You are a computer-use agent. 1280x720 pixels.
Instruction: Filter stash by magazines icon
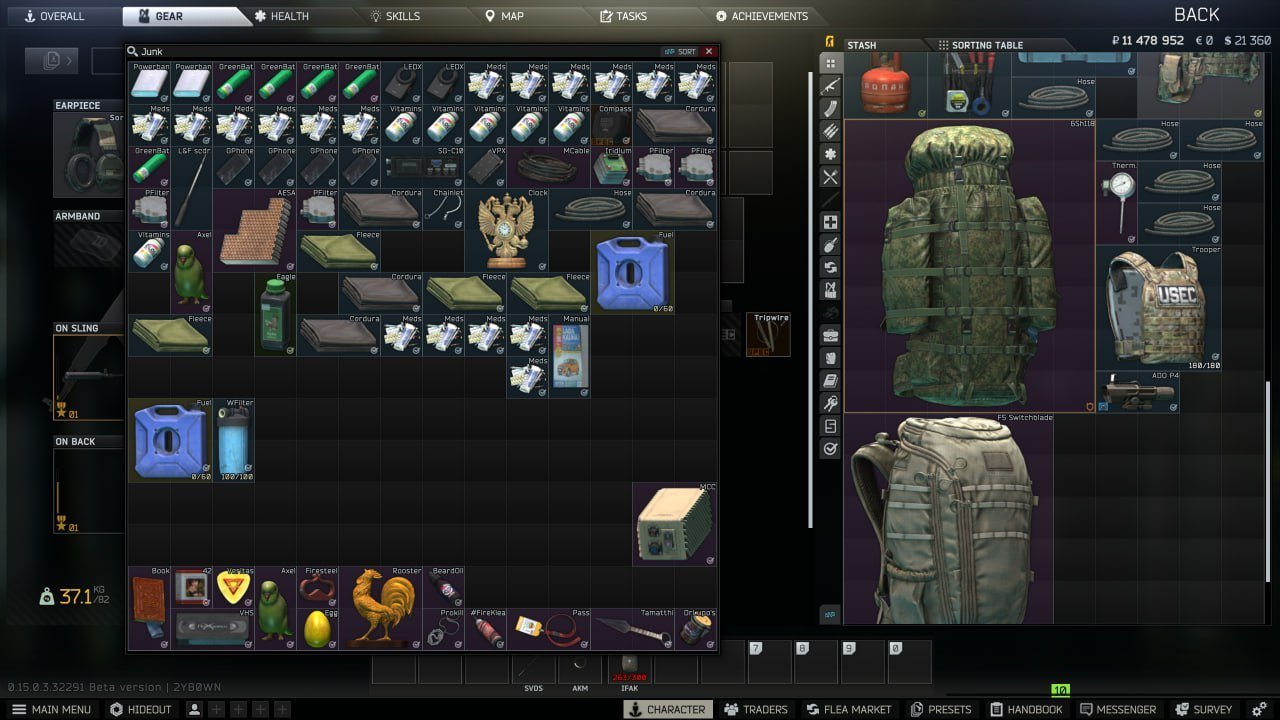click(830, 108)
